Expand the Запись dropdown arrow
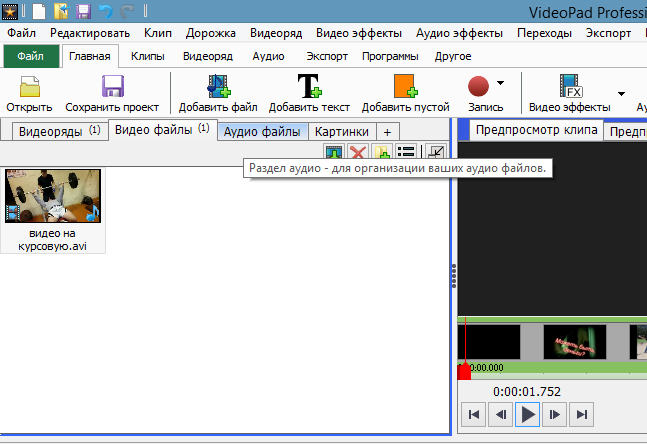 500,83
